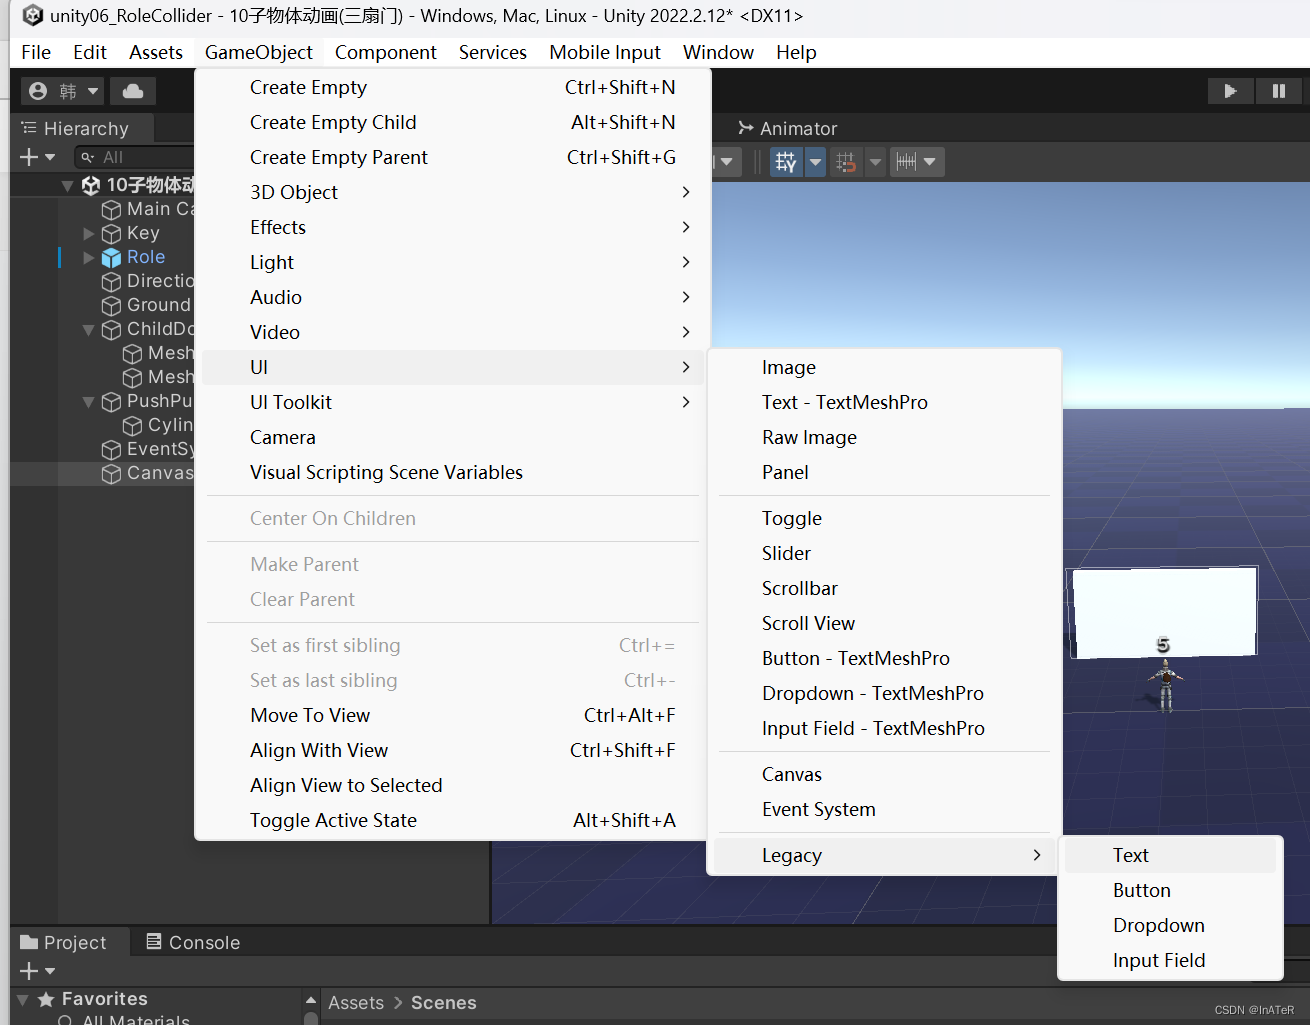The width and height of the screenshot is (1310, 1025).
Task: Choose Text under Legacy submenu
Action: point(1131,855)
